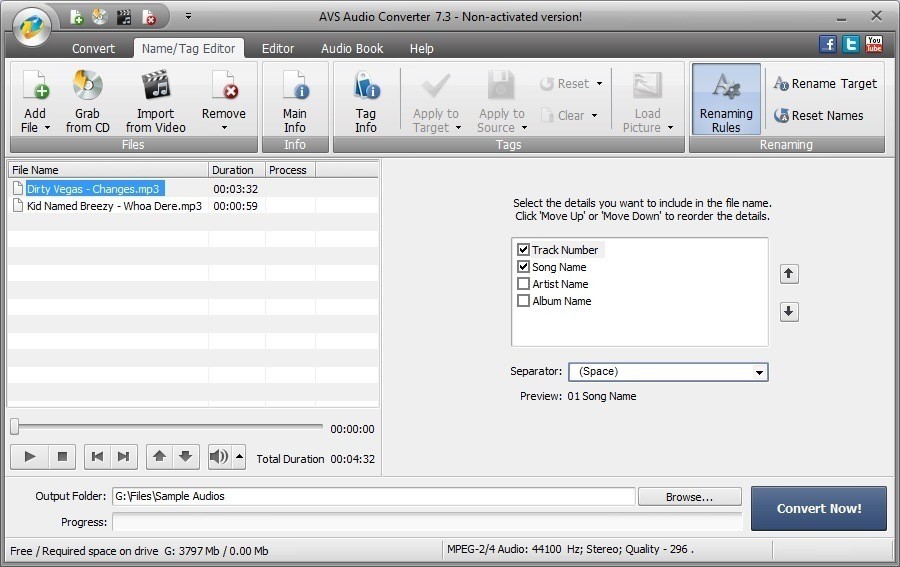The width and height of the screenshot is (900, 567).
Task: Click the Remove file icon
Action: [x=224, y=86]
